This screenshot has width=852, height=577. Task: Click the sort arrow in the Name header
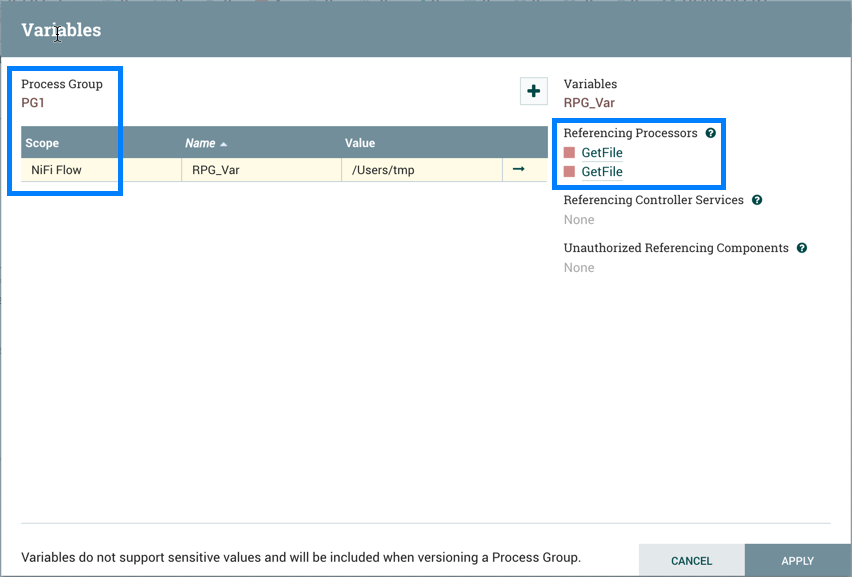tap(224, 144)
